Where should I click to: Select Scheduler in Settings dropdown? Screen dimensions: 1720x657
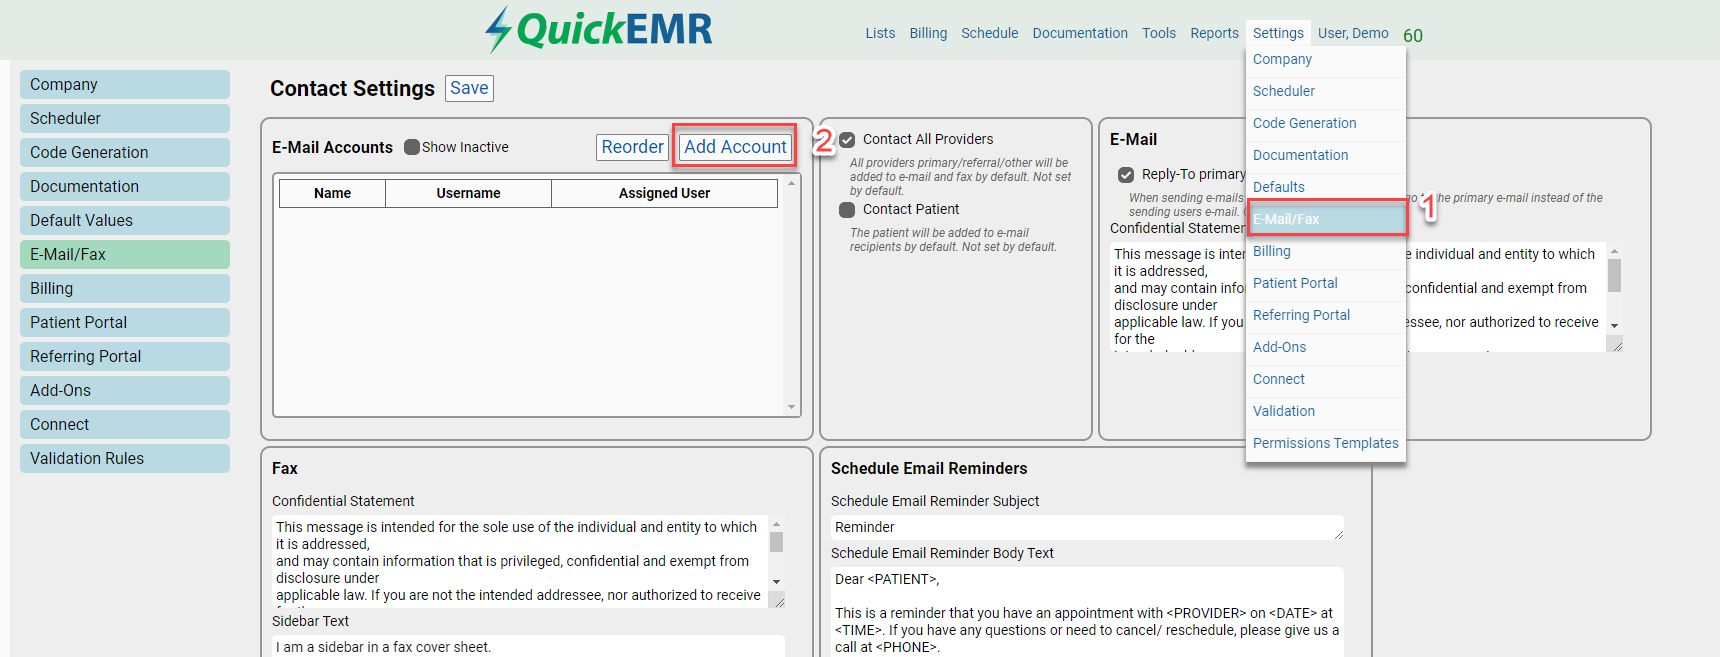(1326, 92)
